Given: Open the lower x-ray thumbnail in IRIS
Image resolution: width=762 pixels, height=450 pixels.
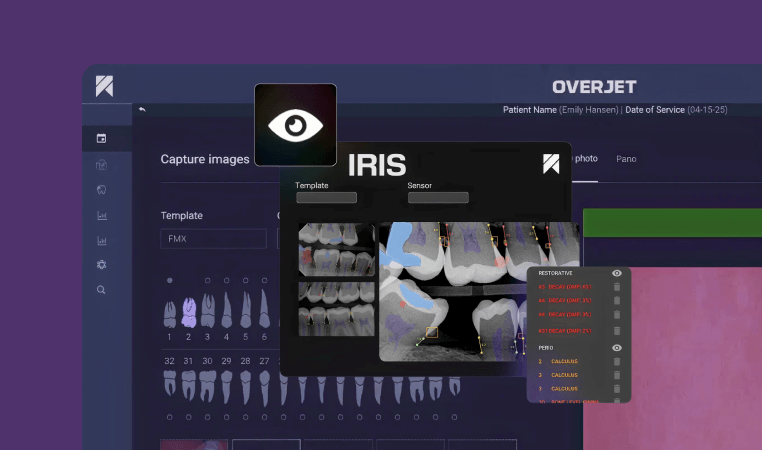Looking at the screenshot, I should point(337,310).
